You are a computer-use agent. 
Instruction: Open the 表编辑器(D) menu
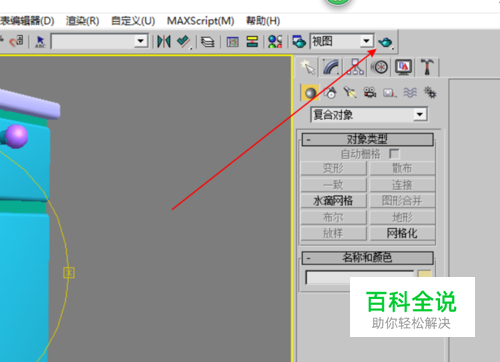coord(27,21)
